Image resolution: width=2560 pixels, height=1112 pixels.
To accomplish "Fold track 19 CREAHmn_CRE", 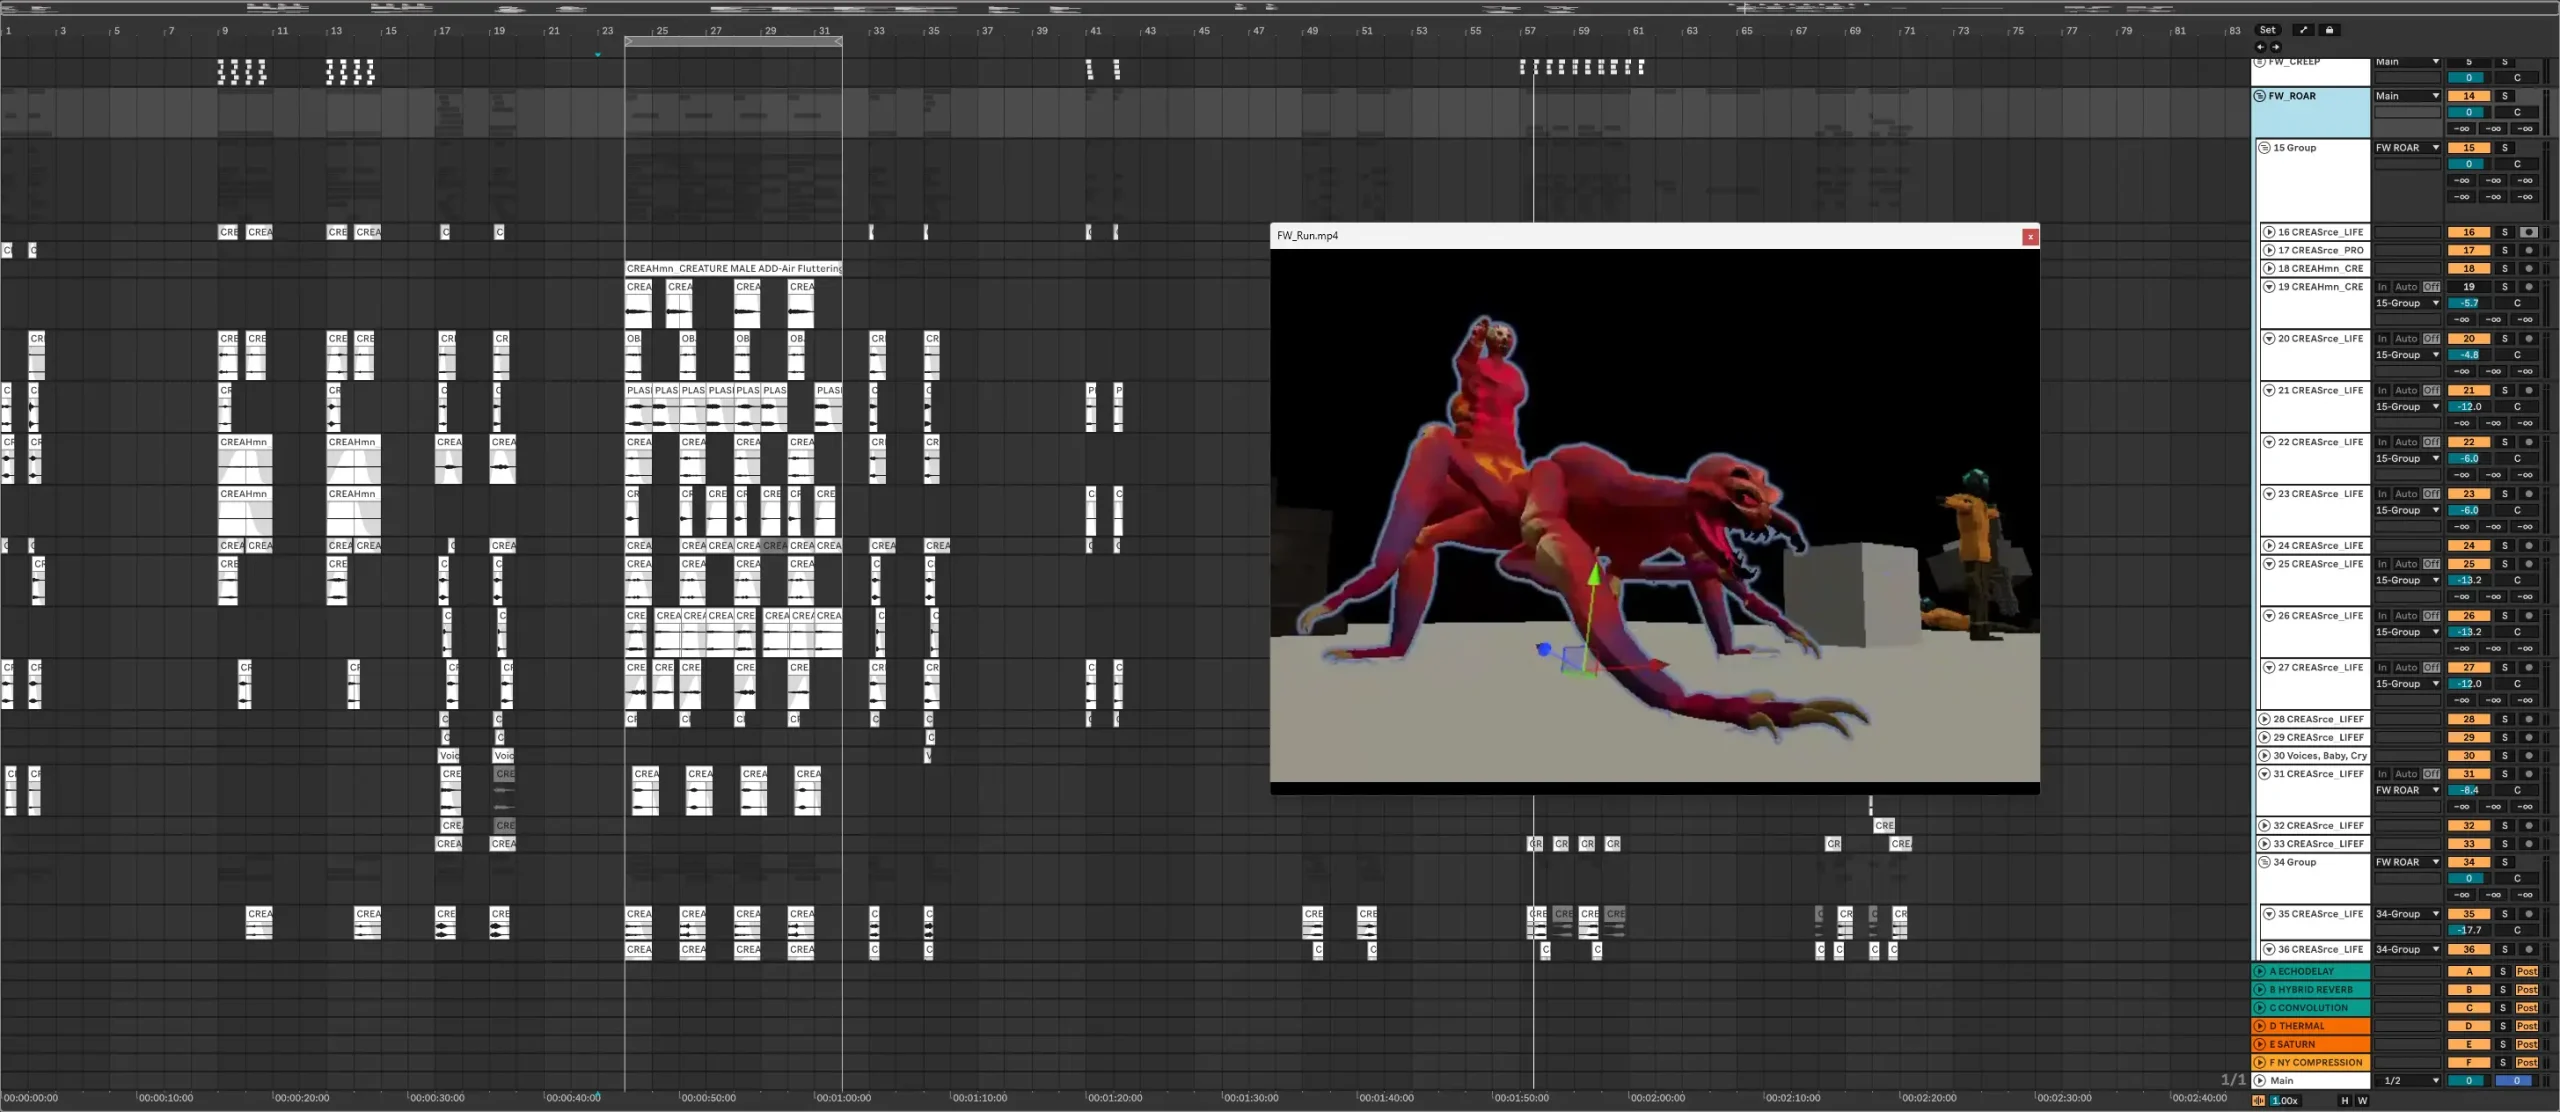I will point(2269,287).
